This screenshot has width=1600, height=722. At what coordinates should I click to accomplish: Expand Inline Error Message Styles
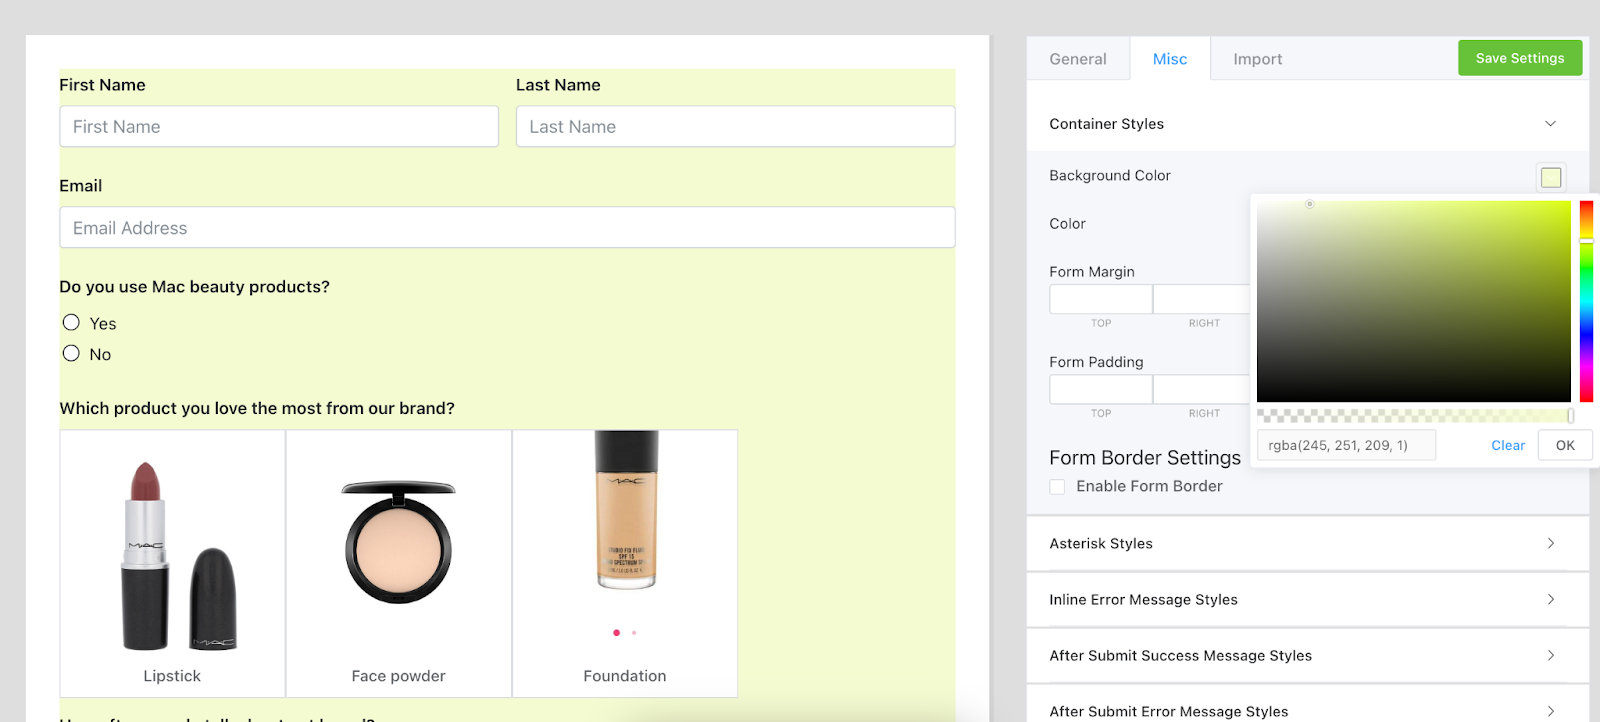pyautogui.click(x=1307, y=600)
